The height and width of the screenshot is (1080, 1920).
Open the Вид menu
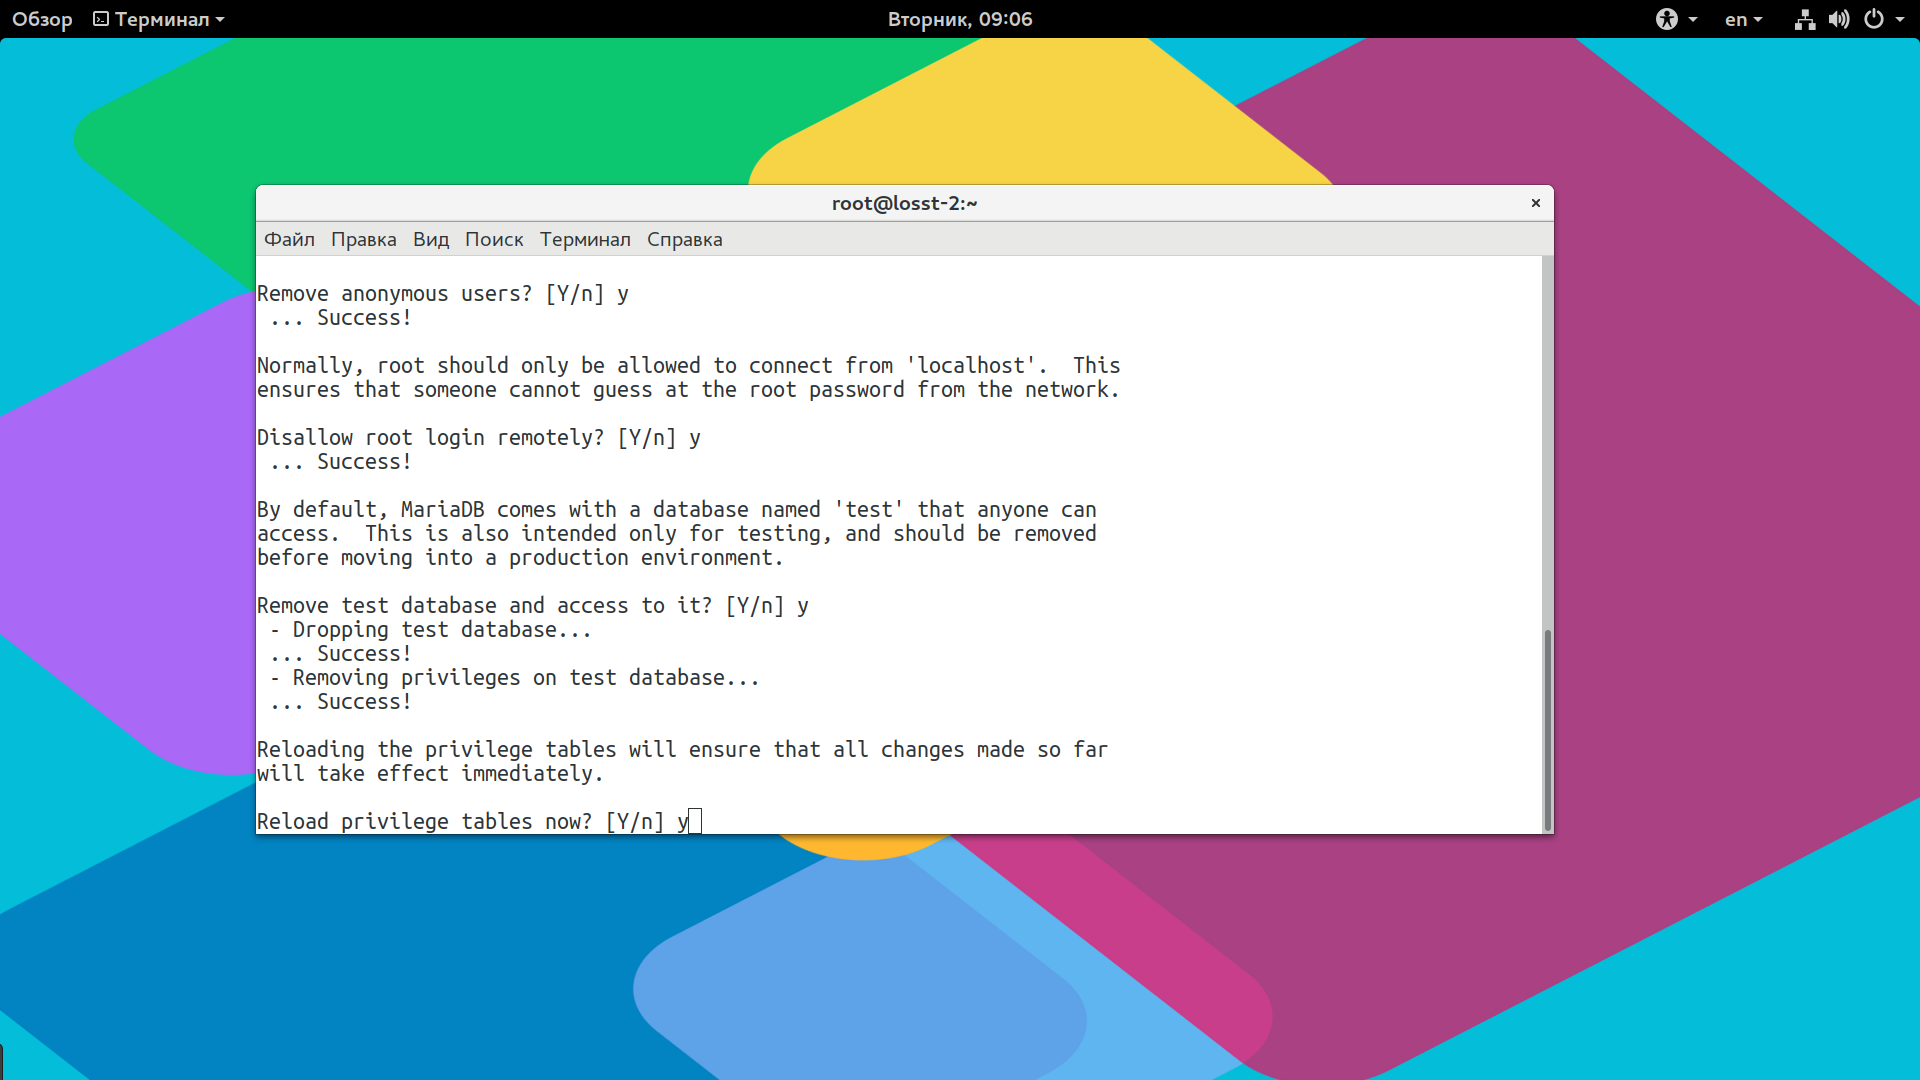click(431, 239)
